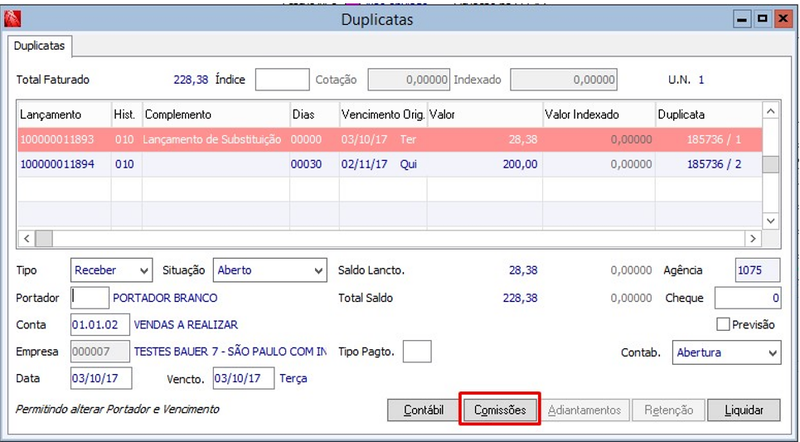The image size is (800, 442).
Task: Click the Liquidar button
Action: tap(744, 410)
